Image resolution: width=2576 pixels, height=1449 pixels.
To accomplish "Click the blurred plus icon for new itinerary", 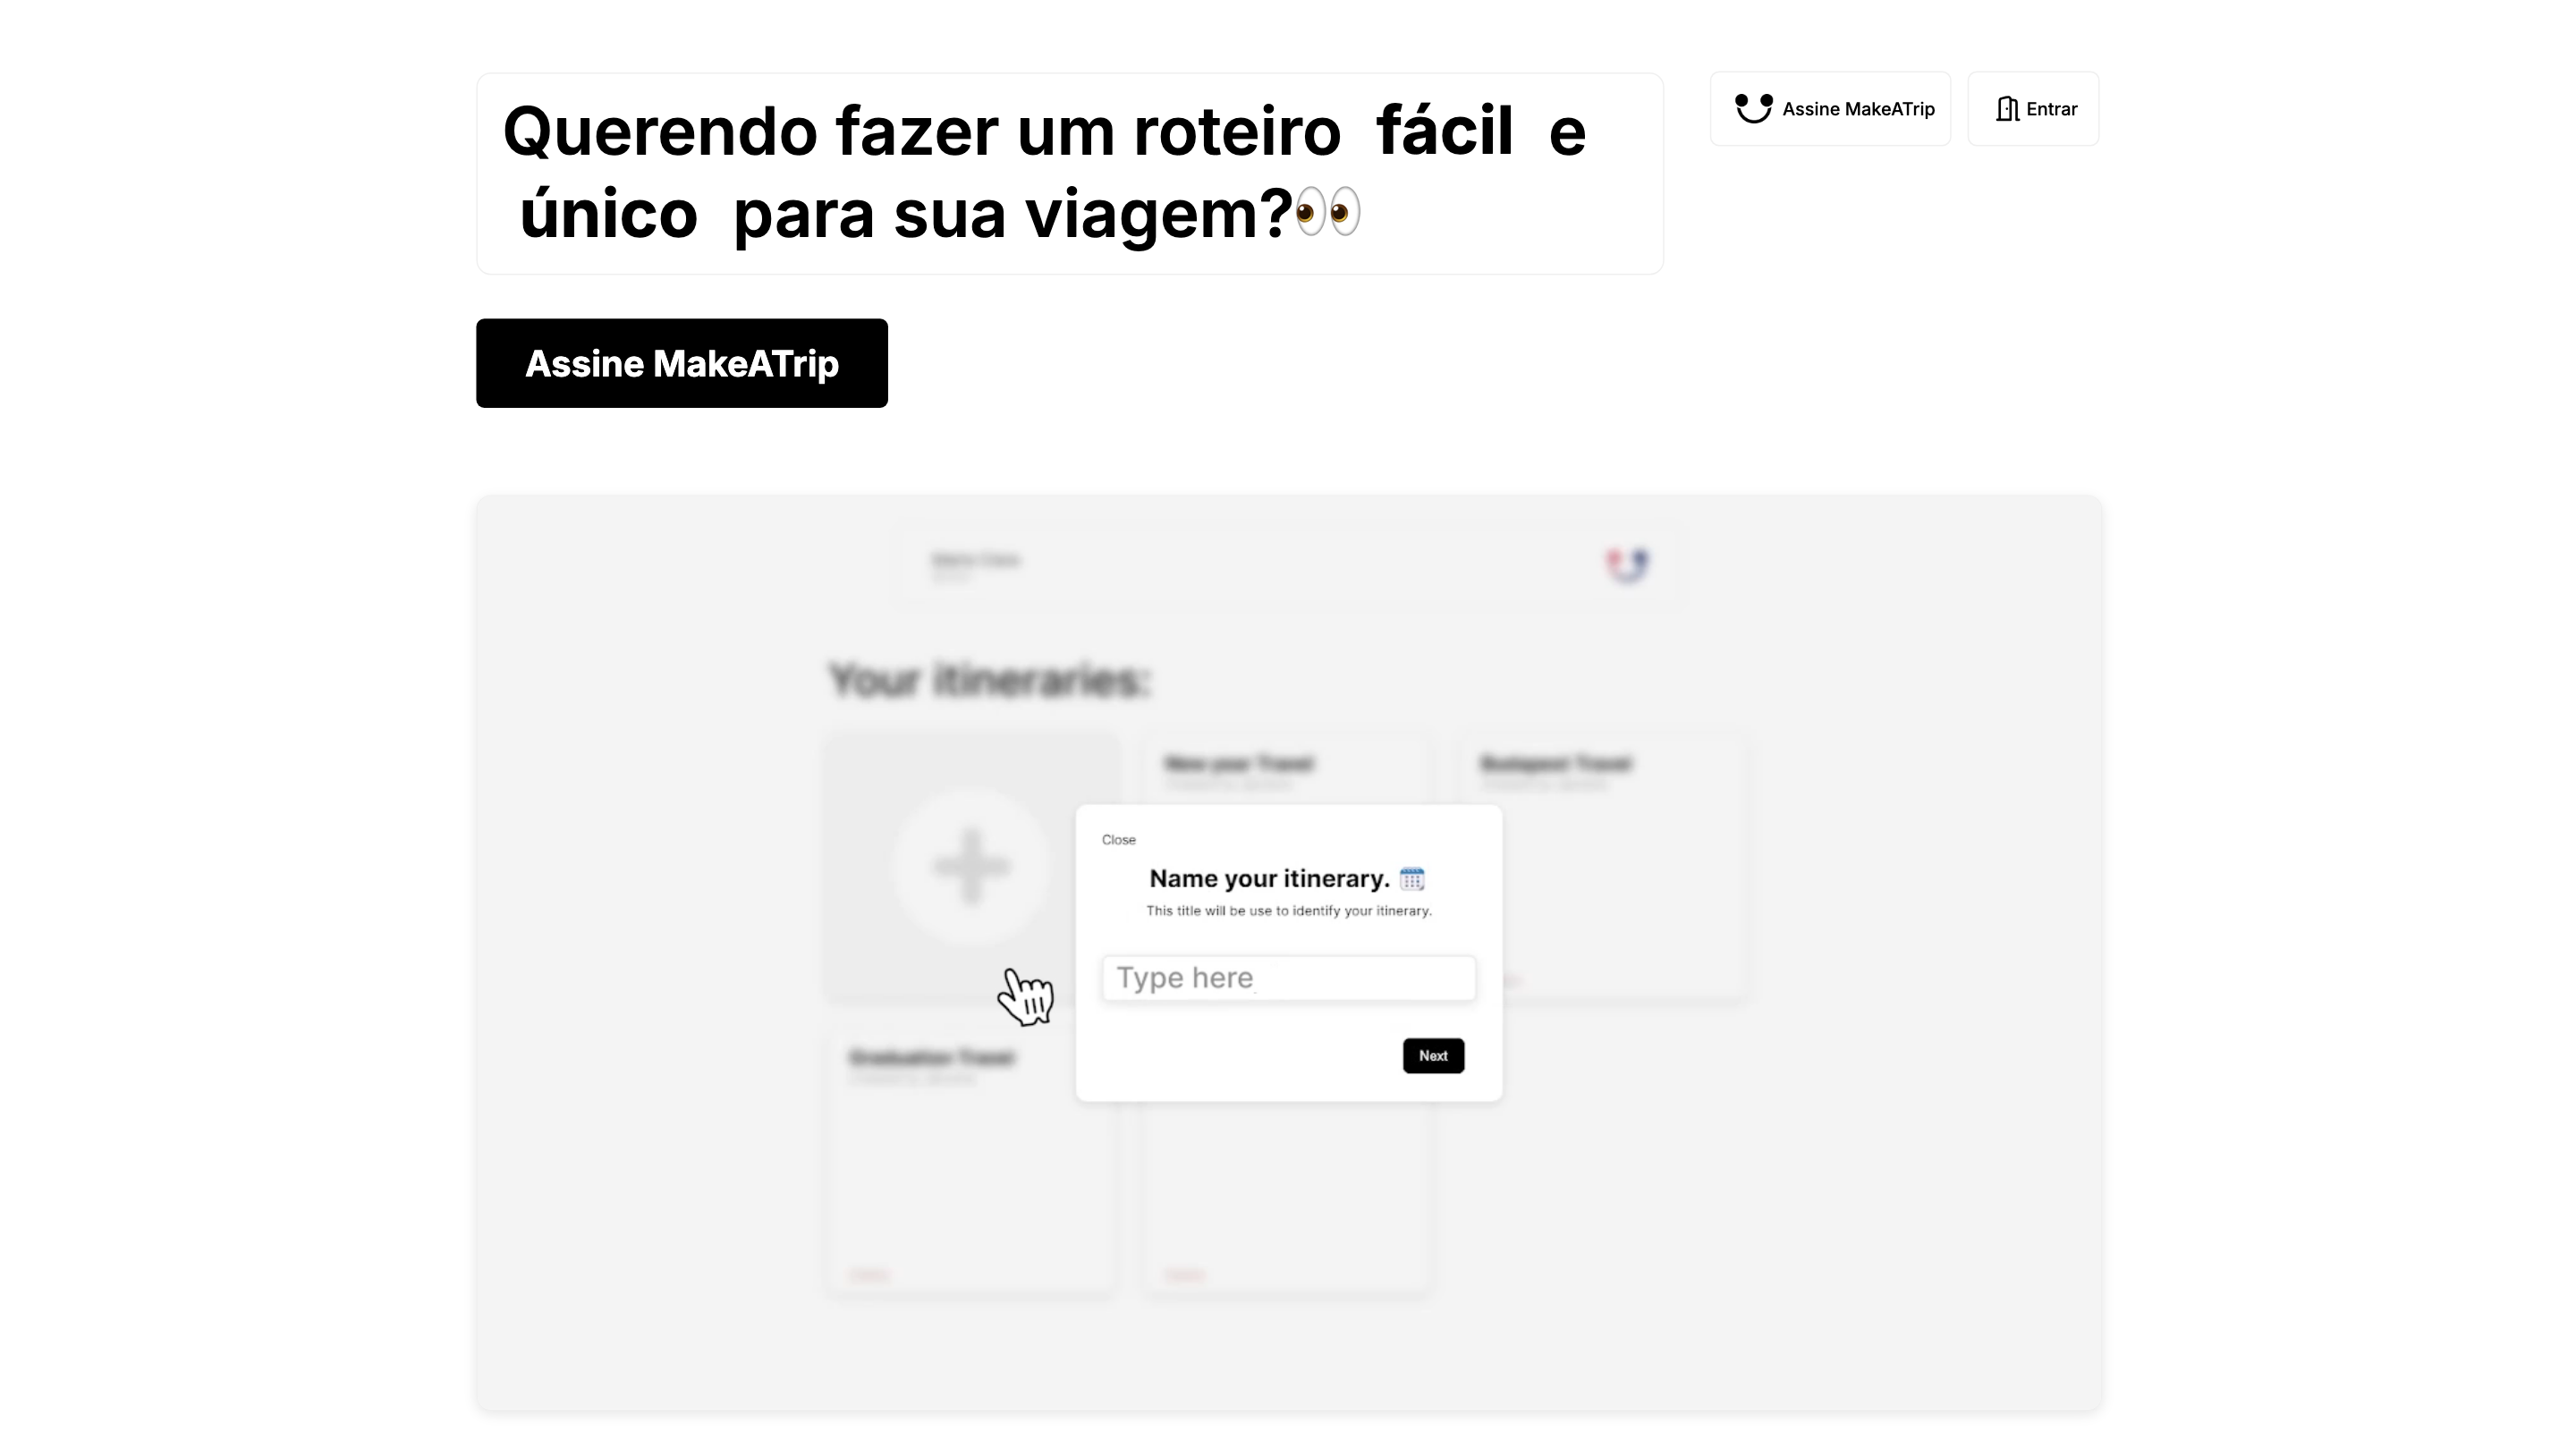I will pos(971,866).
